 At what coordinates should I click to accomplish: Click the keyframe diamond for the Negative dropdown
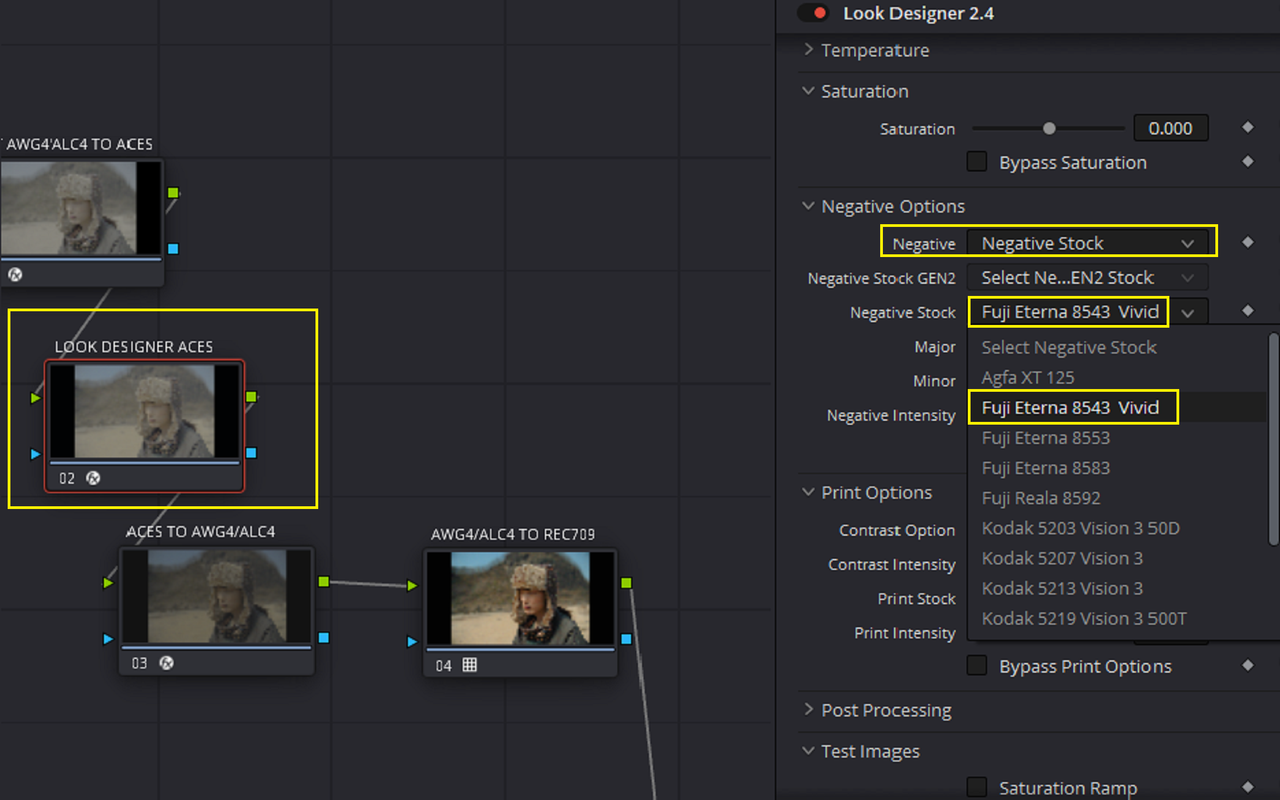(x=1247, y=242)
